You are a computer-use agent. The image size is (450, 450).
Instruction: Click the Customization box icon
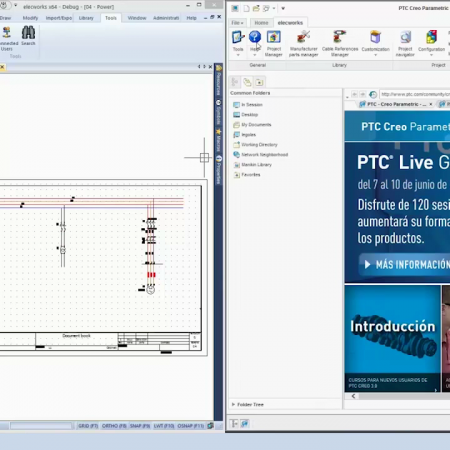click(375, 37)
